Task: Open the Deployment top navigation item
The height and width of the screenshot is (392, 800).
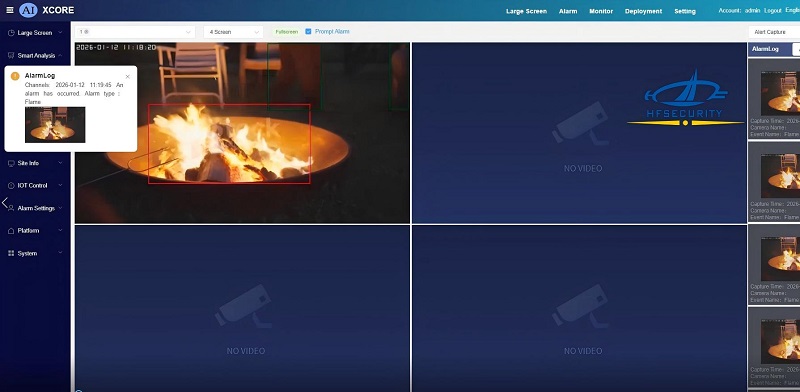Action: [x=643, y=11]
